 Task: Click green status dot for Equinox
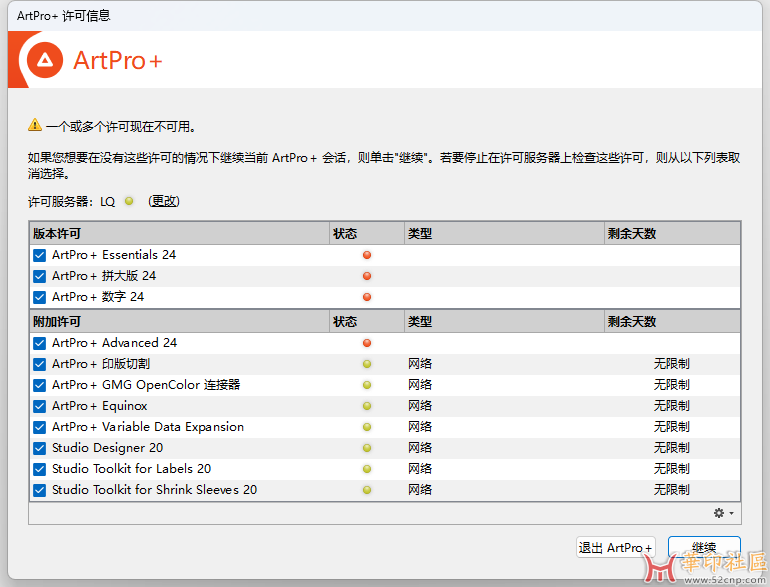(367, 406)
